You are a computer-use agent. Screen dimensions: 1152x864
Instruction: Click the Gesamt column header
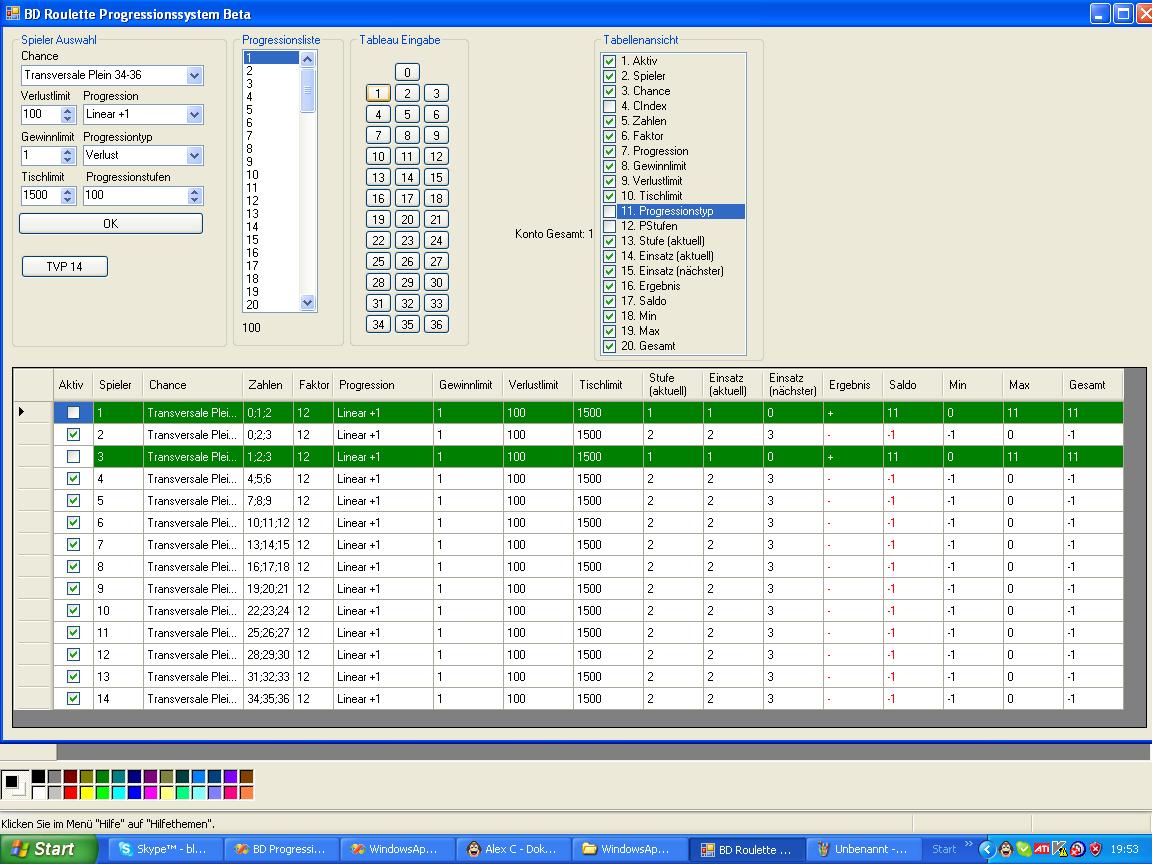pyautogui.click(x=1092, y=385)
